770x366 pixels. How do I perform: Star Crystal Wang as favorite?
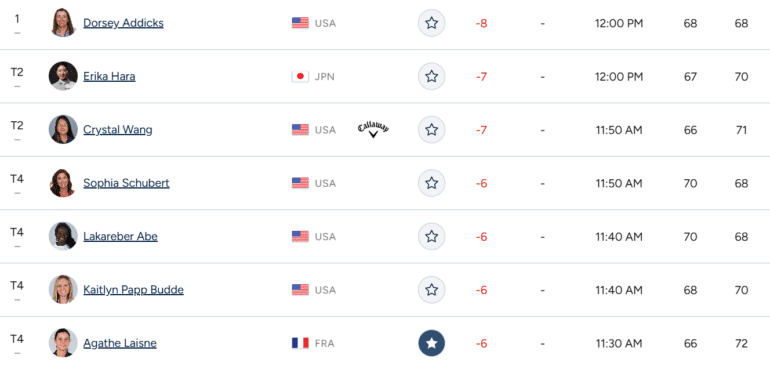[x=431, y=130]
